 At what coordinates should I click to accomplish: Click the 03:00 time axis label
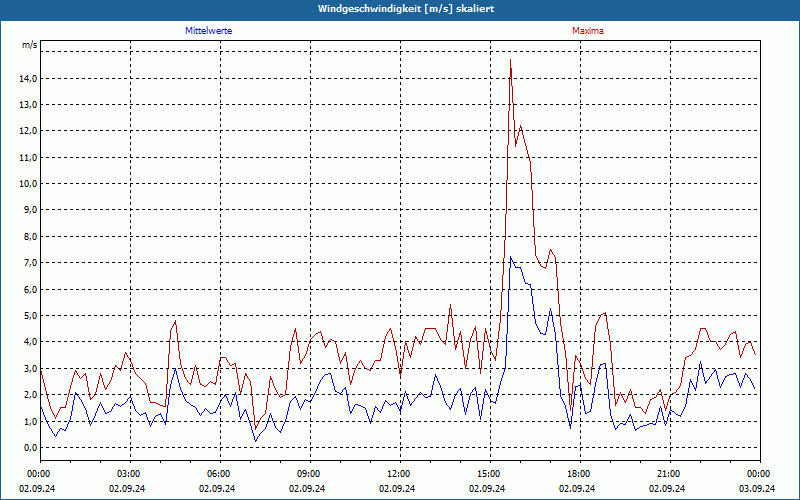coord(131,474)
